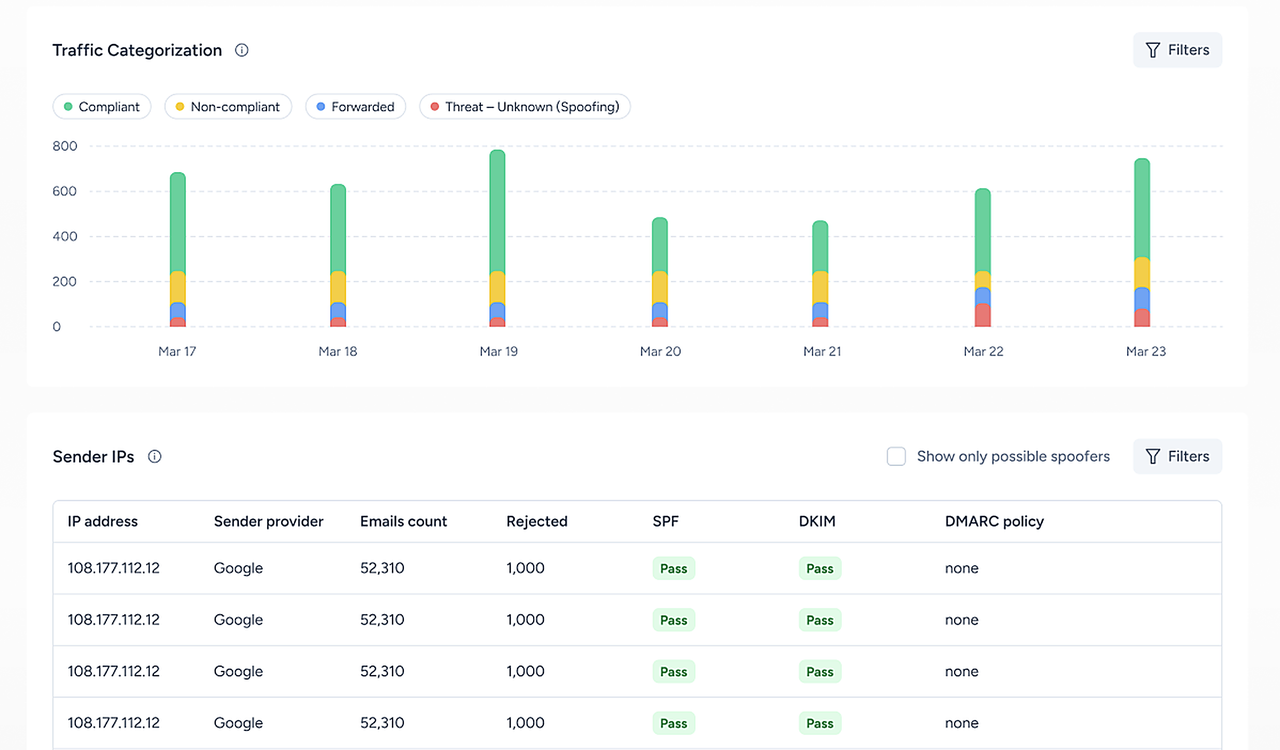Viewport: 1280px width, 750px height.
Task: Click the Sender IPs heading
Action: (x=93, y=456)
